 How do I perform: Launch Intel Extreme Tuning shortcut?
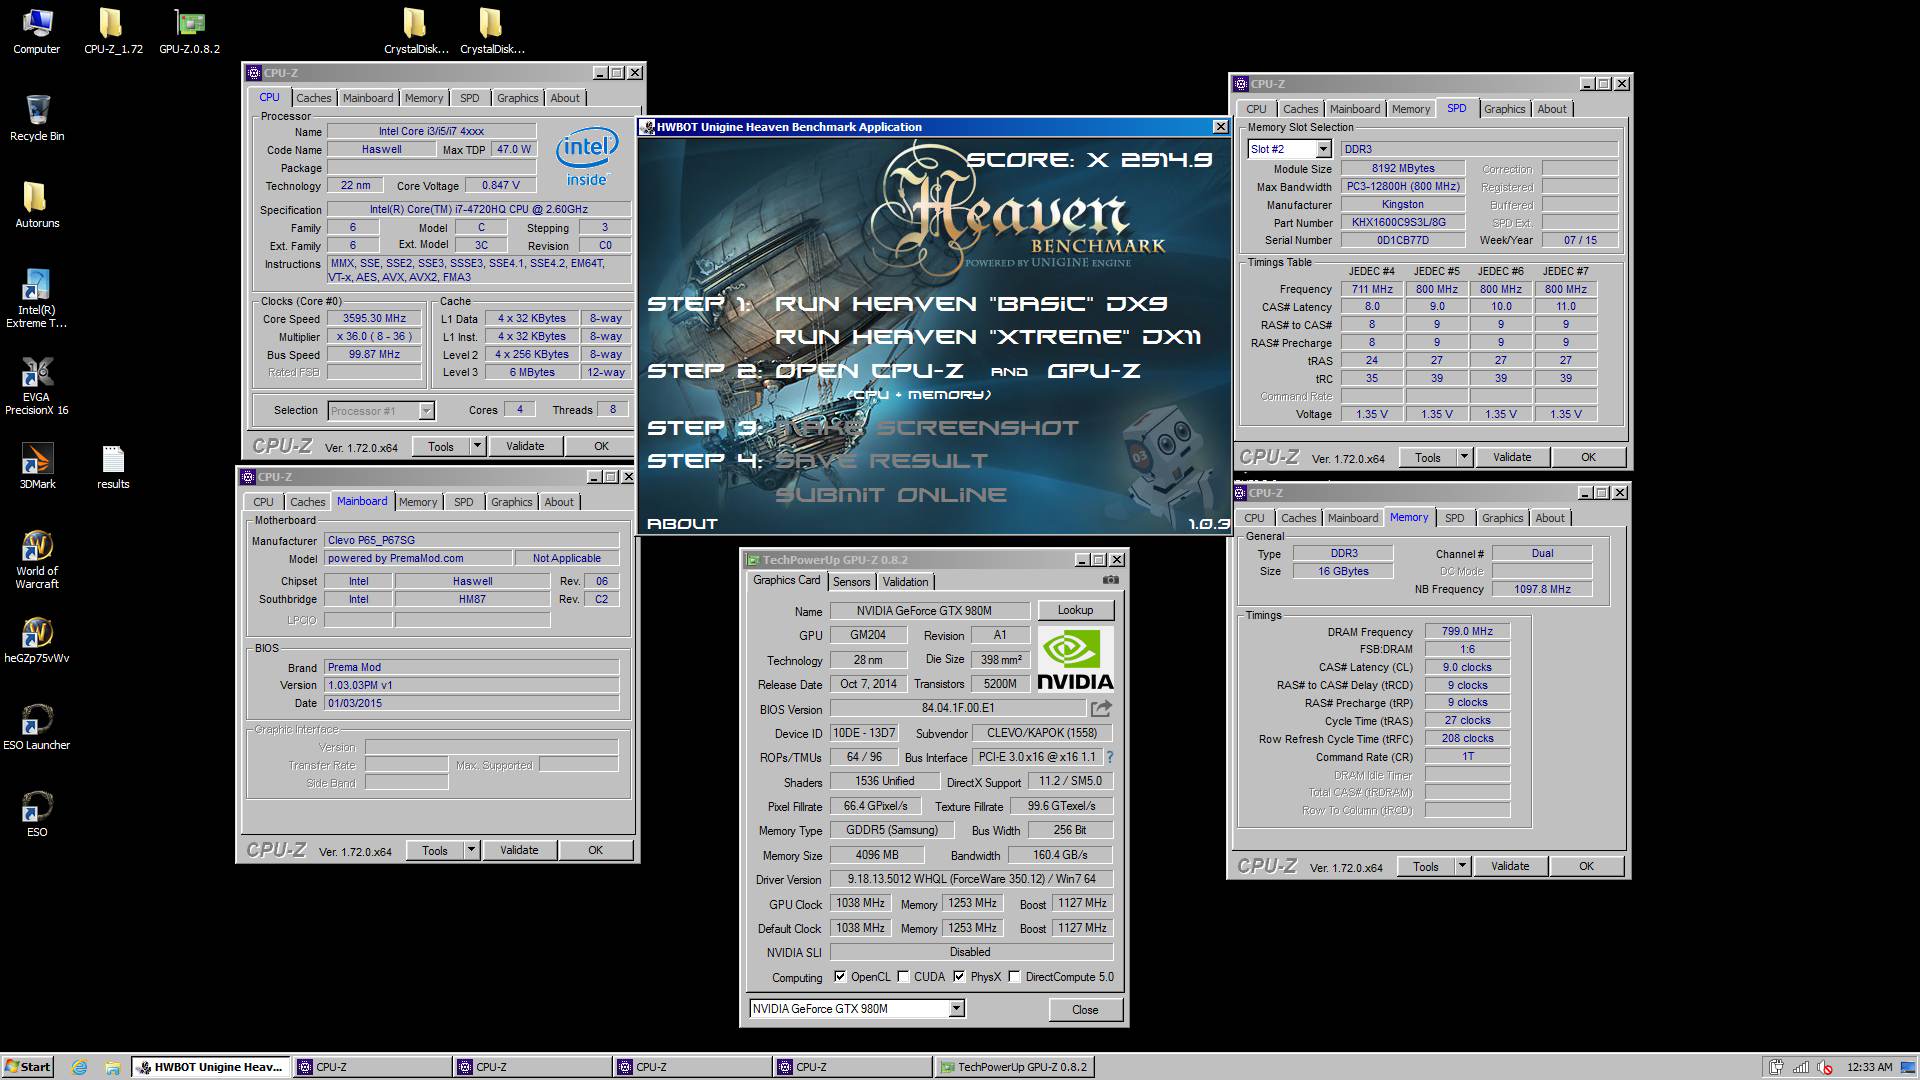point(36,298)
